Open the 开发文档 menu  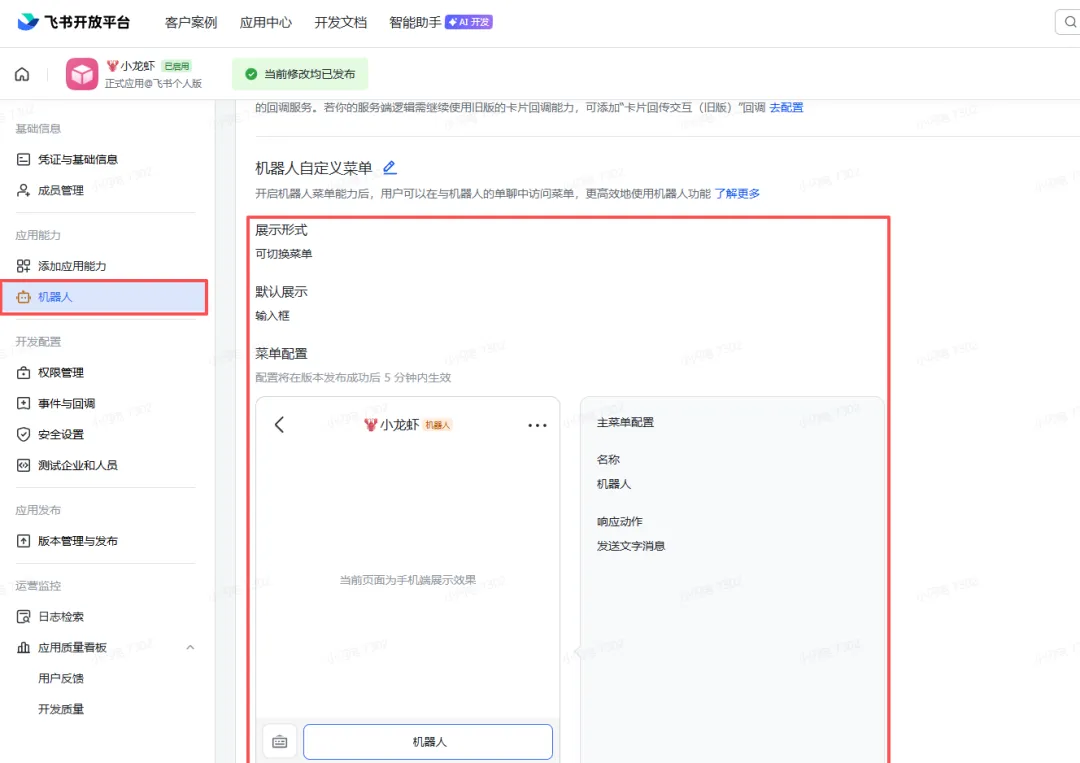[340, 22]
